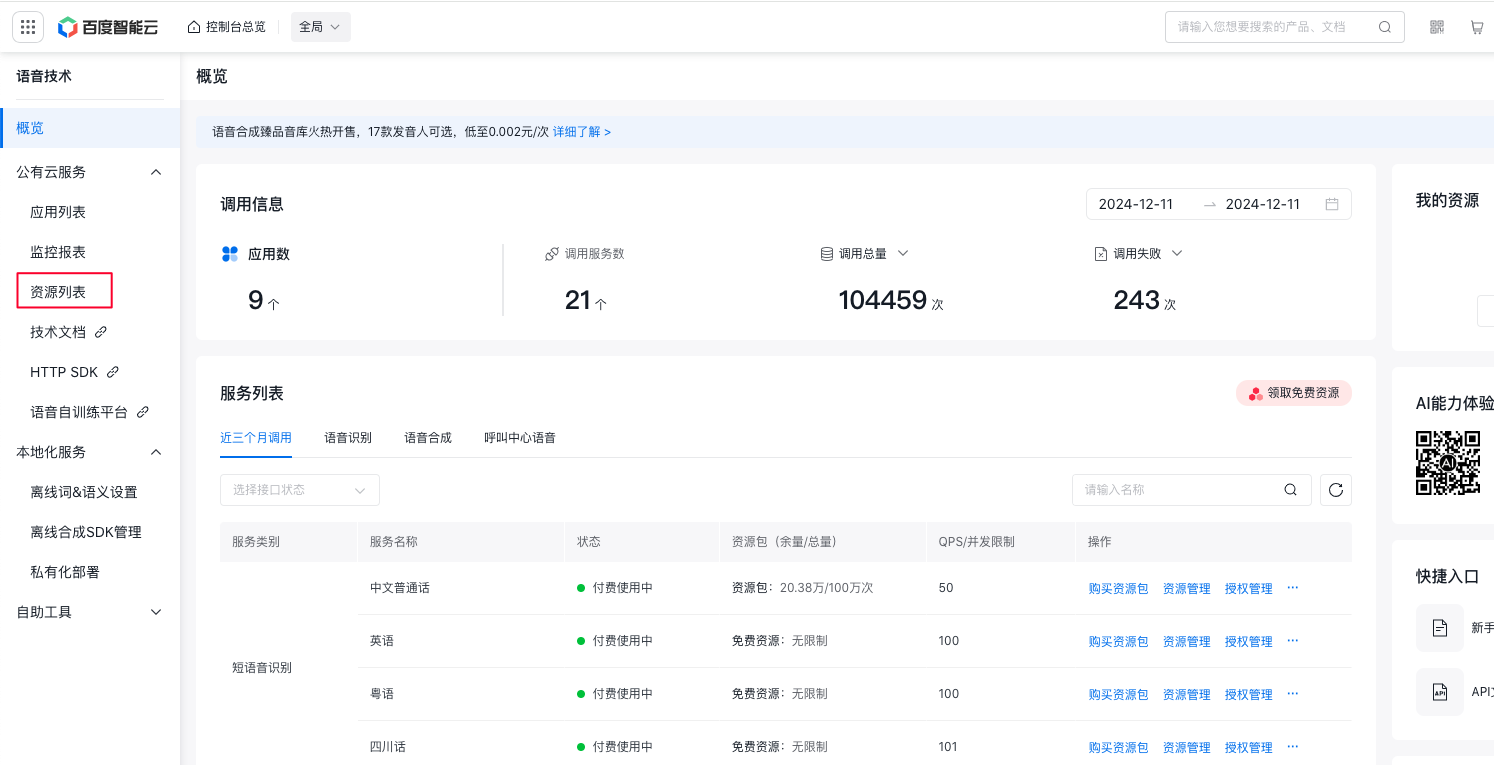The width and height of the screenshot is (1494, 765).
Task: Click the API document icon in 快捷入口
Action: (1440, 692)
